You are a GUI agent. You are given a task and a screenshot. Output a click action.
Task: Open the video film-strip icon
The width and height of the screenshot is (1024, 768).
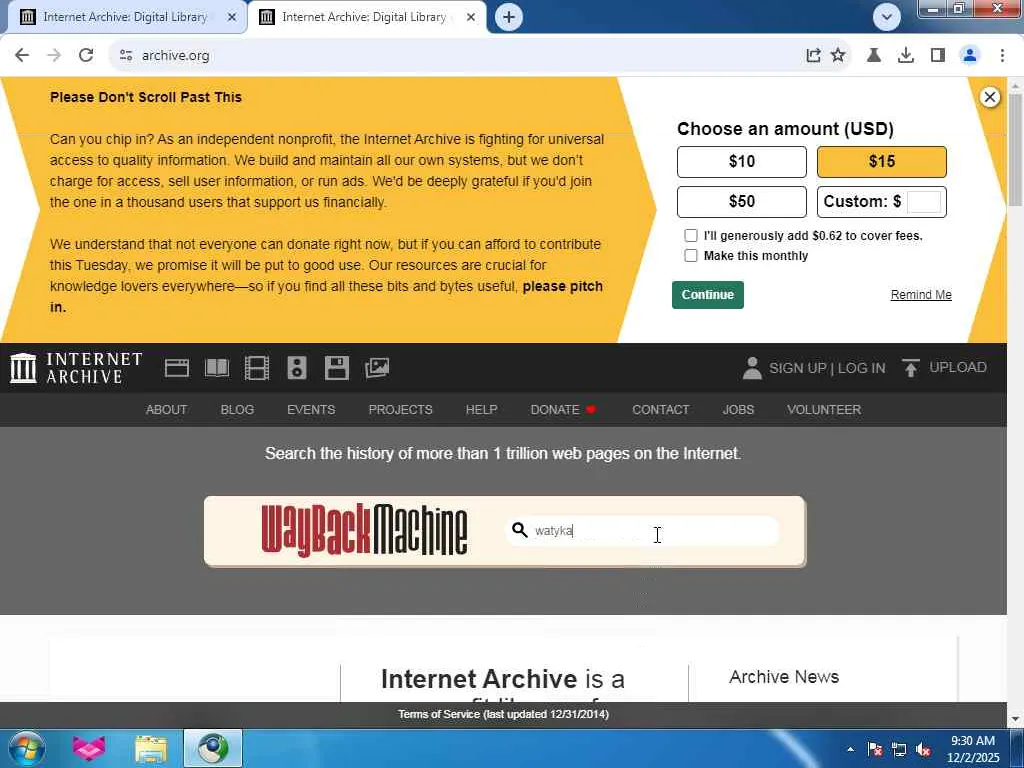(257, 368)
